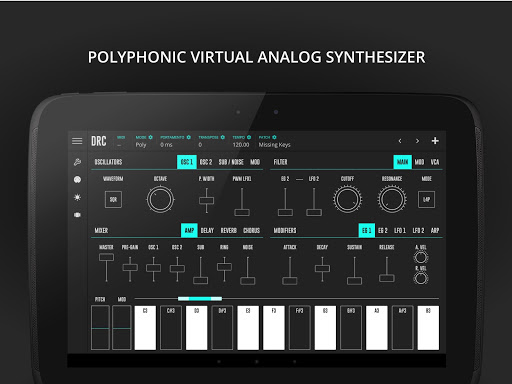Switch to the OSC 2 tab

206,162
